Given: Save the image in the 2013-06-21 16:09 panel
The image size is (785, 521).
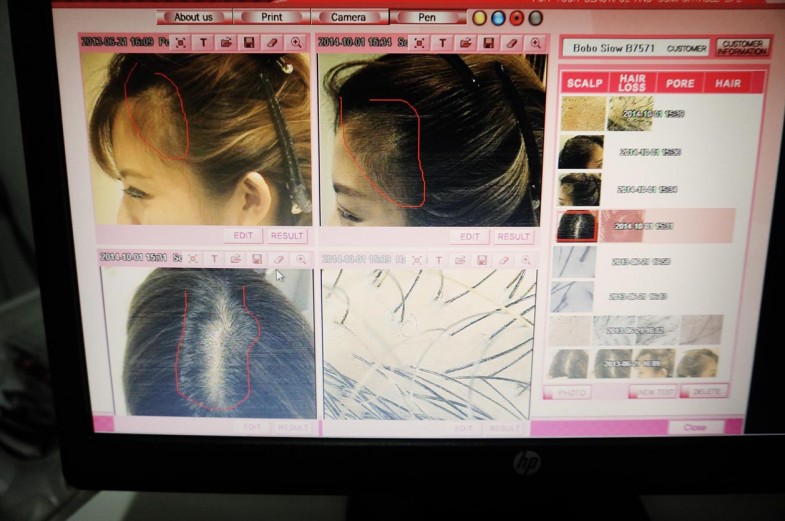Looking at the screenshot, I should click(249, 43).
